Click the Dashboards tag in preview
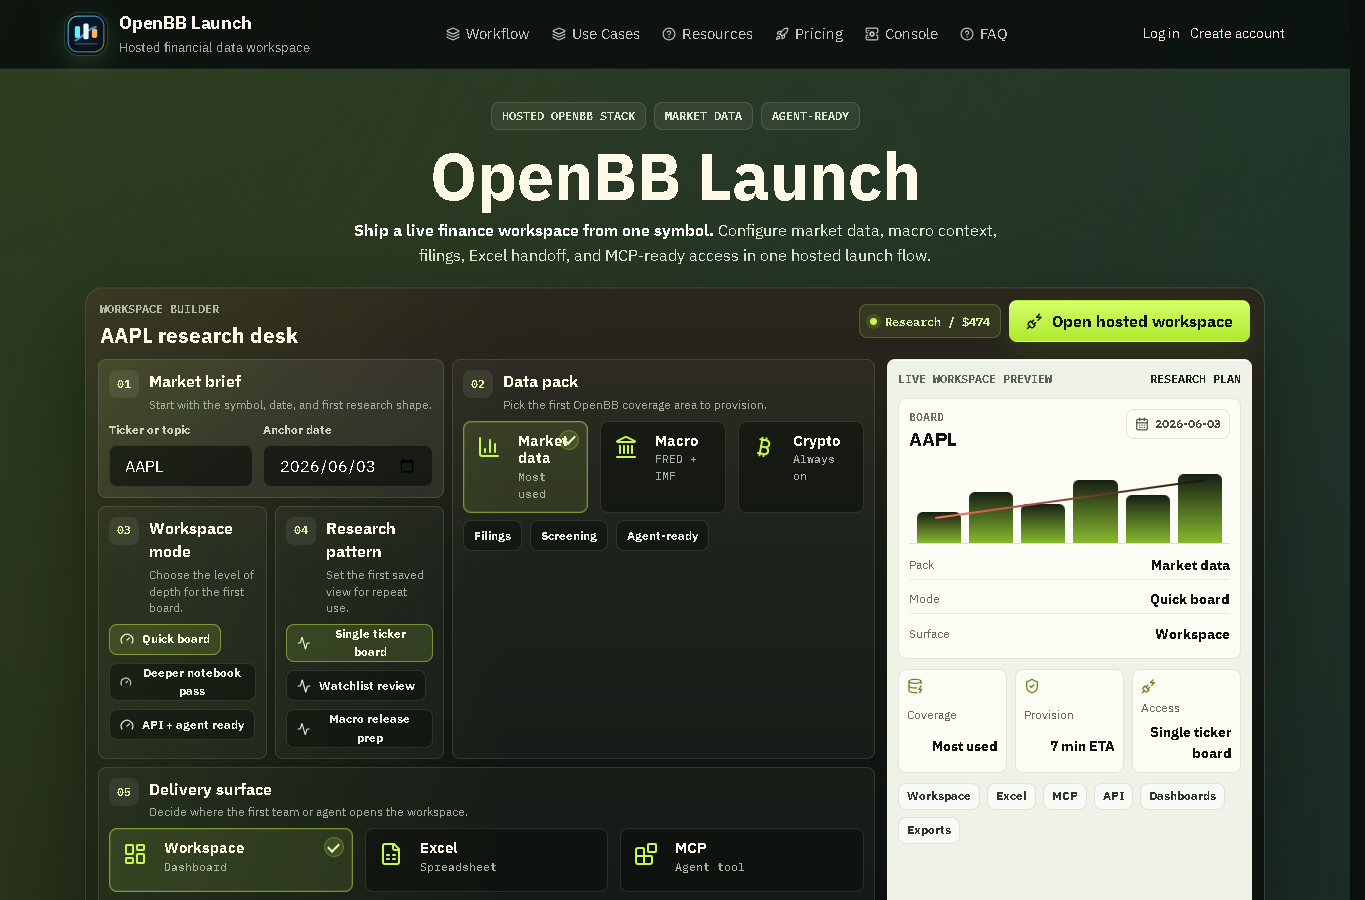The height and width of the screenshot is (900, 1365). pos(1182,796)
